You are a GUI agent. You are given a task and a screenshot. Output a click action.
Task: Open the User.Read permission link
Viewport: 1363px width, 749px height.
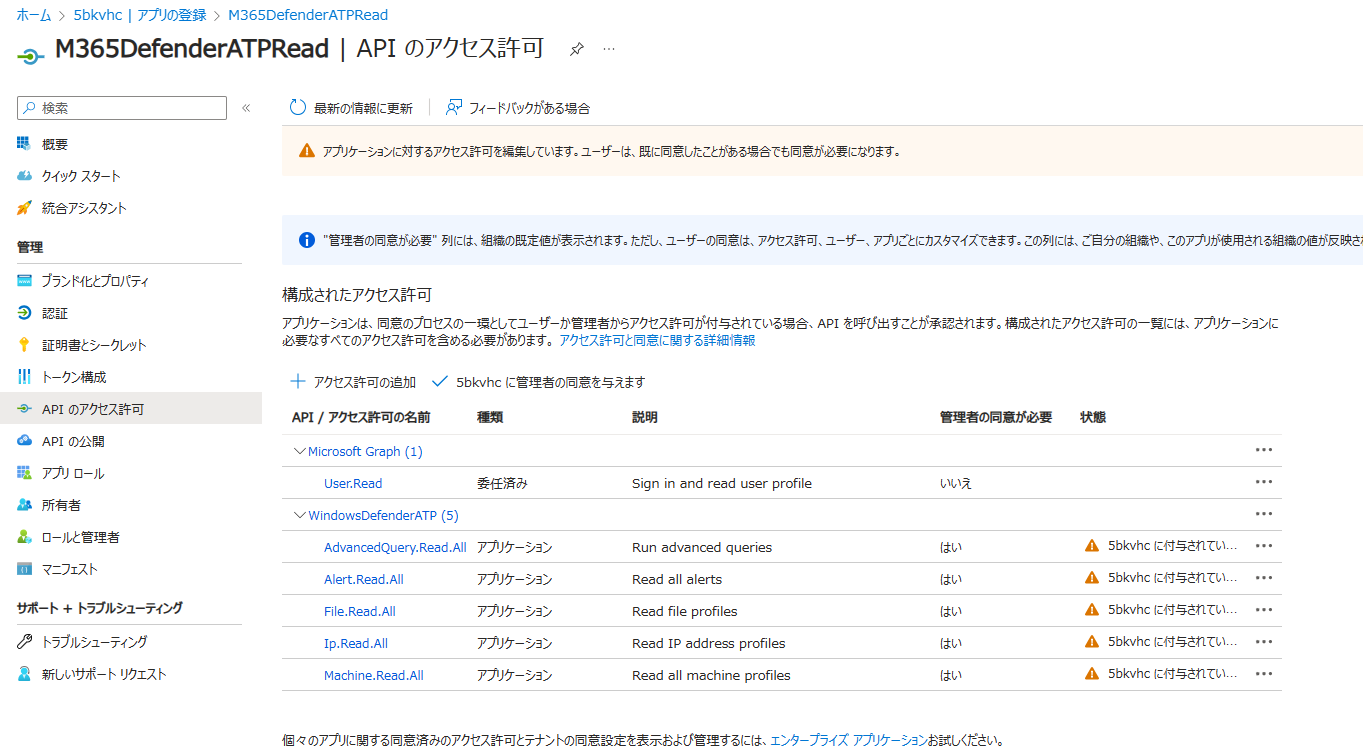(x=352, y=481)
